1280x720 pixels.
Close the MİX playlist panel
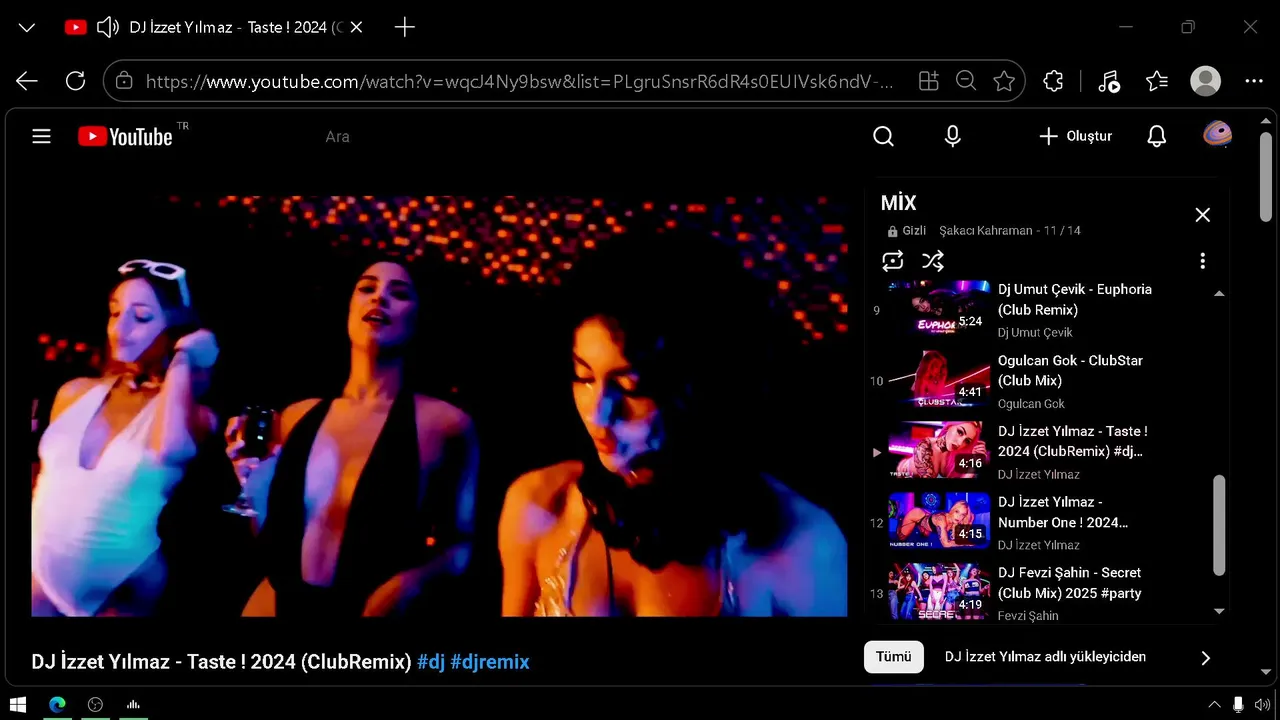(1203, 215)
